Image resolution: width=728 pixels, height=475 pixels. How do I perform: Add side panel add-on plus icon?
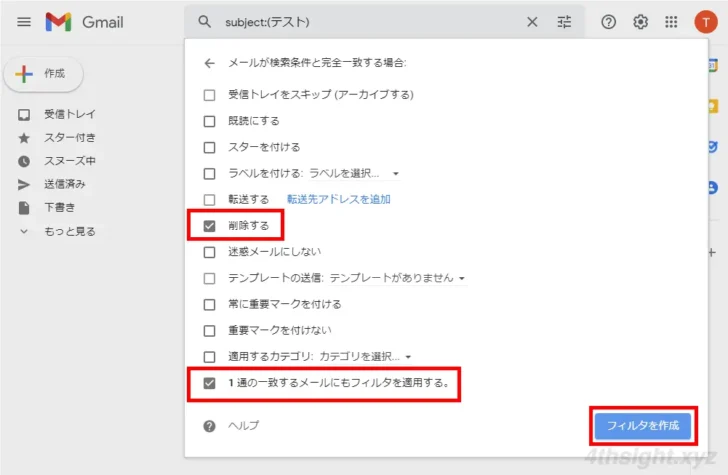(712, 253)
